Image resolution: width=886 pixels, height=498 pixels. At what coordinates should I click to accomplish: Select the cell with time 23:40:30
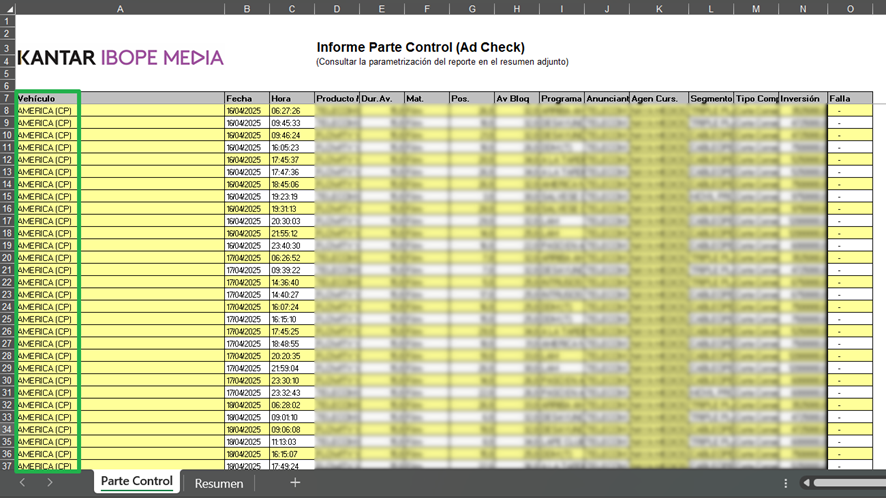pos(292,246)
